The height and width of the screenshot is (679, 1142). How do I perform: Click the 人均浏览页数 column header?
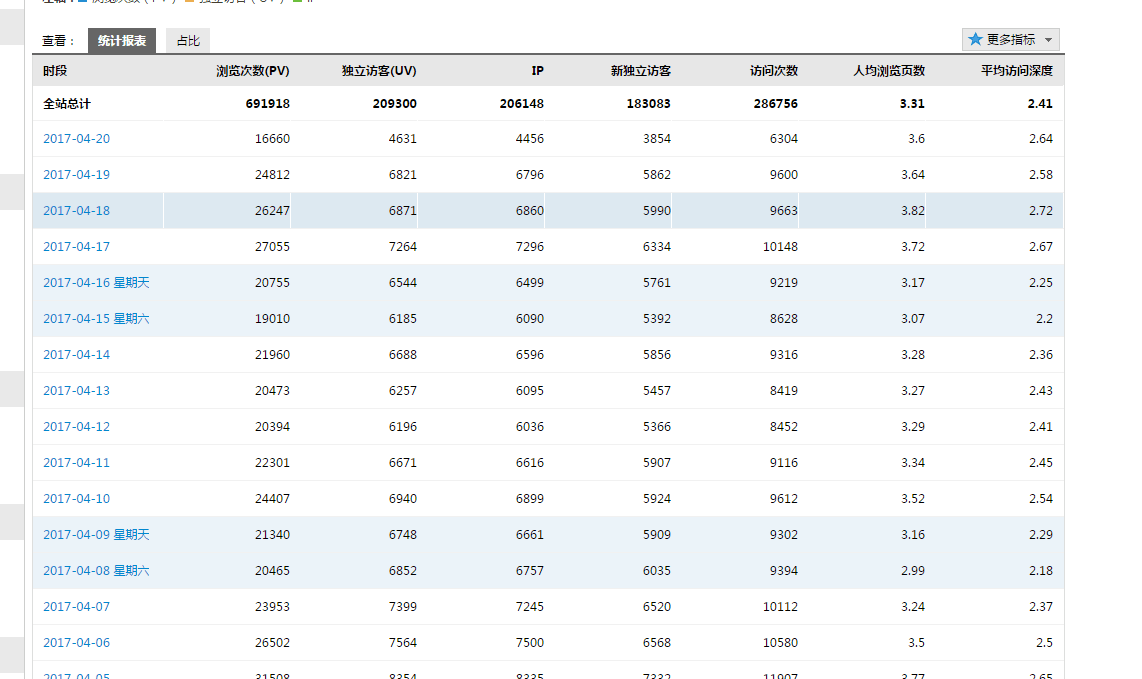[888, 71]
